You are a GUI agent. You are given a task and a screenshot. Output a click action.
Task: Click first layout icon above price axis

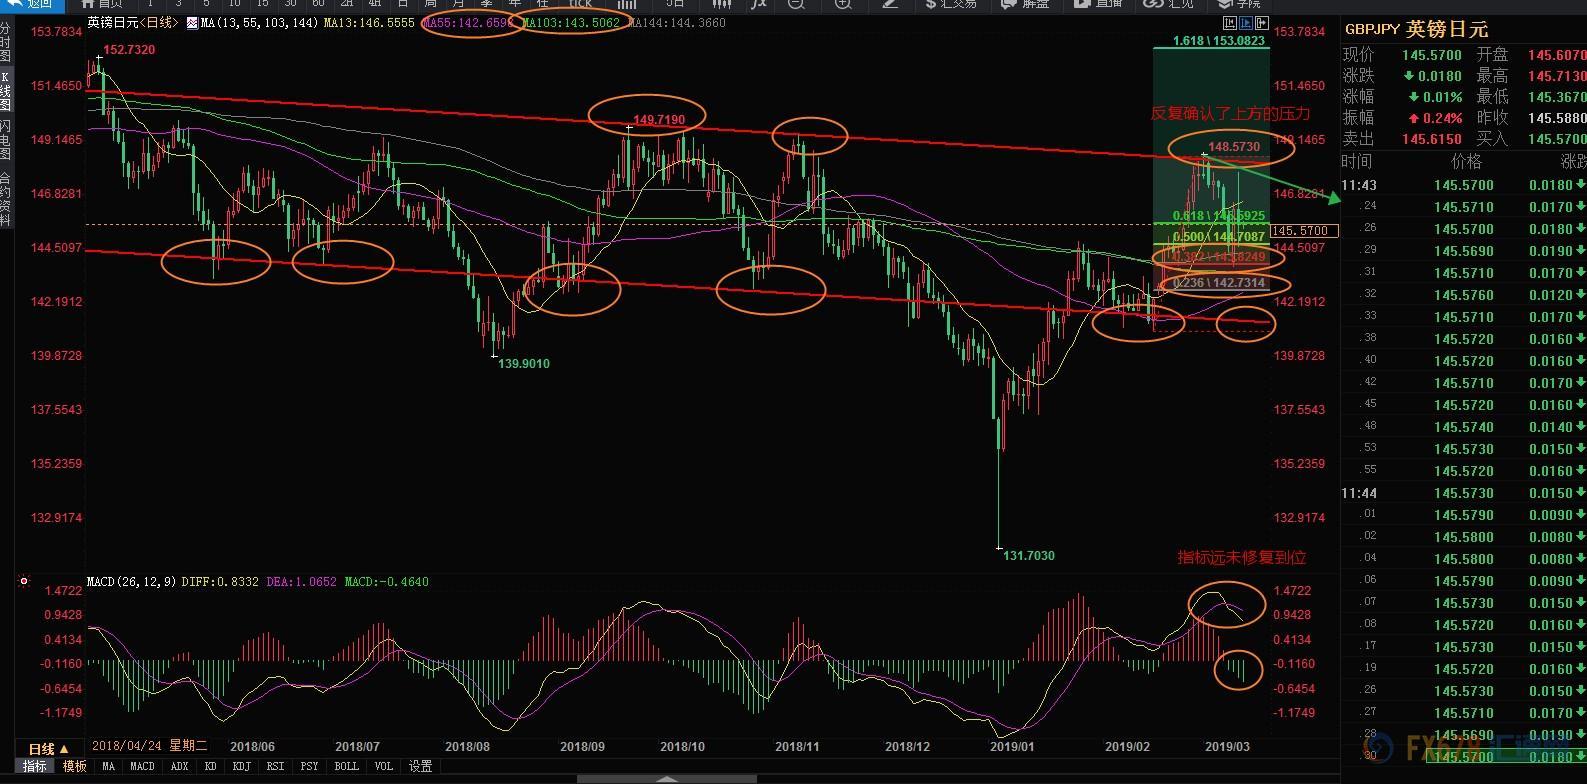(1229, 22)
